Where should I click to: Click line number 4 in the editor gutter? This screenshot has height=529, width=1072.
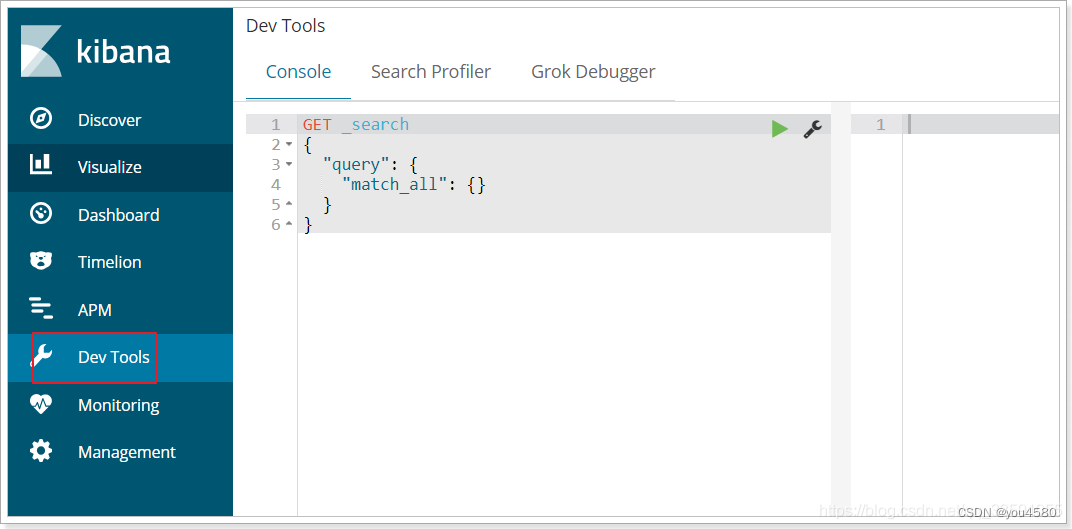click(x=276, y=185)
